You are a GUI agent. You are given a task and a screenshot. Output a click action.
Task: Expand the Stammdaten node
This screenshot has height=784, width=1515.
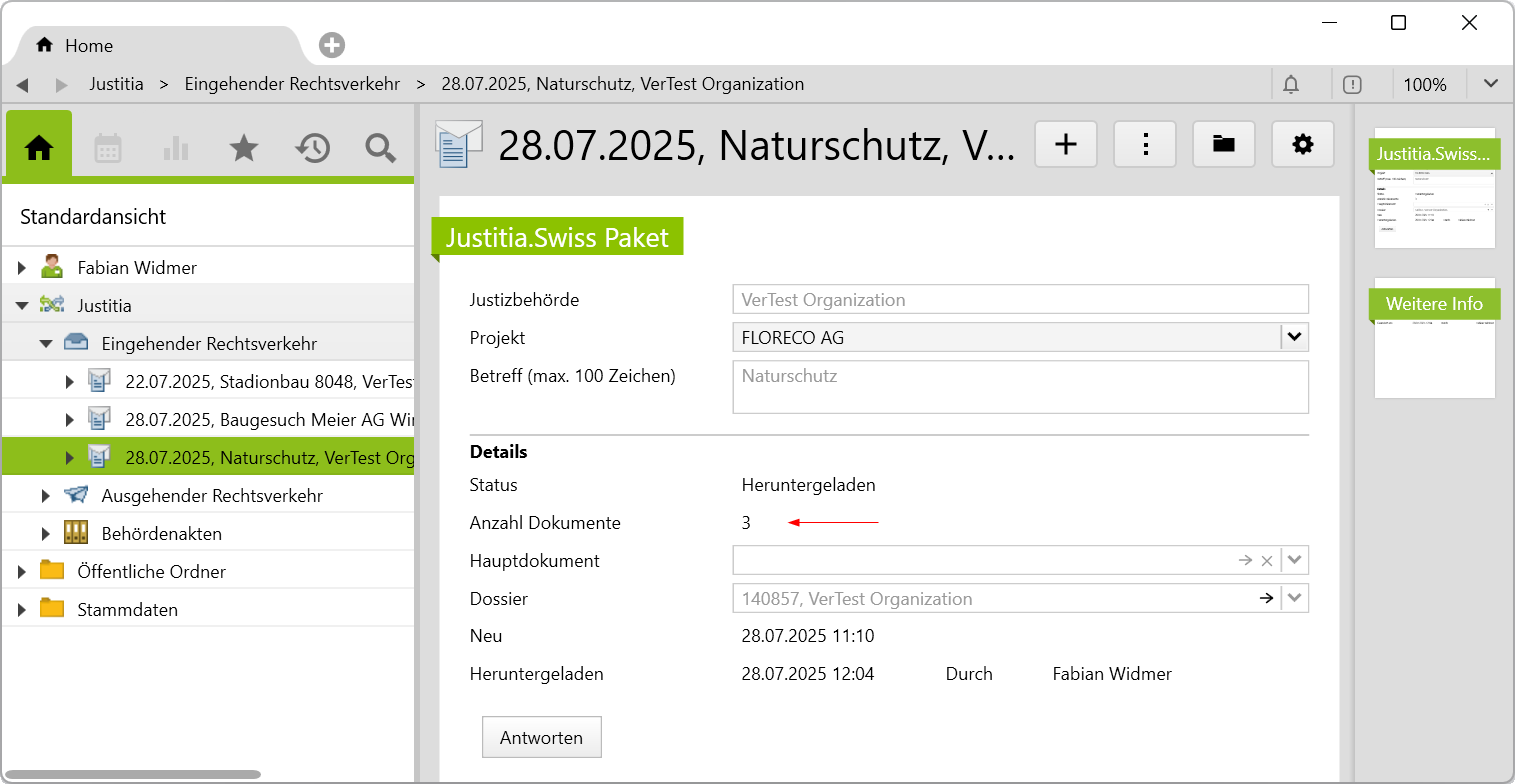22,609
